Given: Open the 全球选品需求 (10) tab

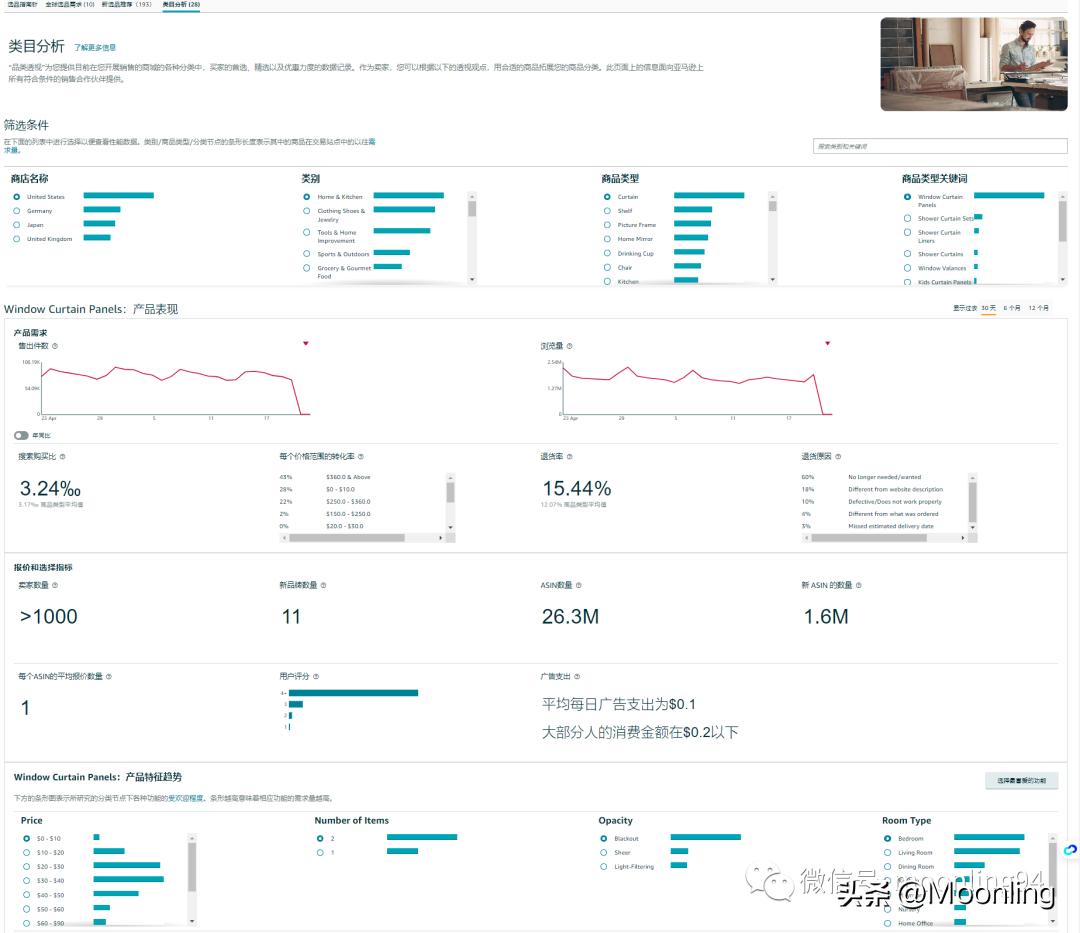Looking at the screenshot, I should coord(70,4).
